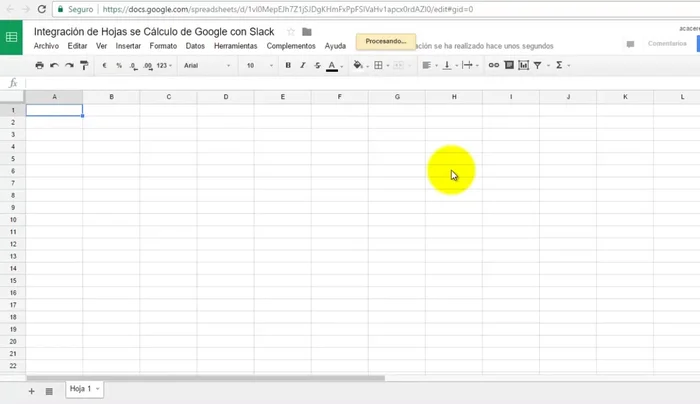Toggle bold text formatting
This screenshot has height=404, width=700.
[288, 65]
